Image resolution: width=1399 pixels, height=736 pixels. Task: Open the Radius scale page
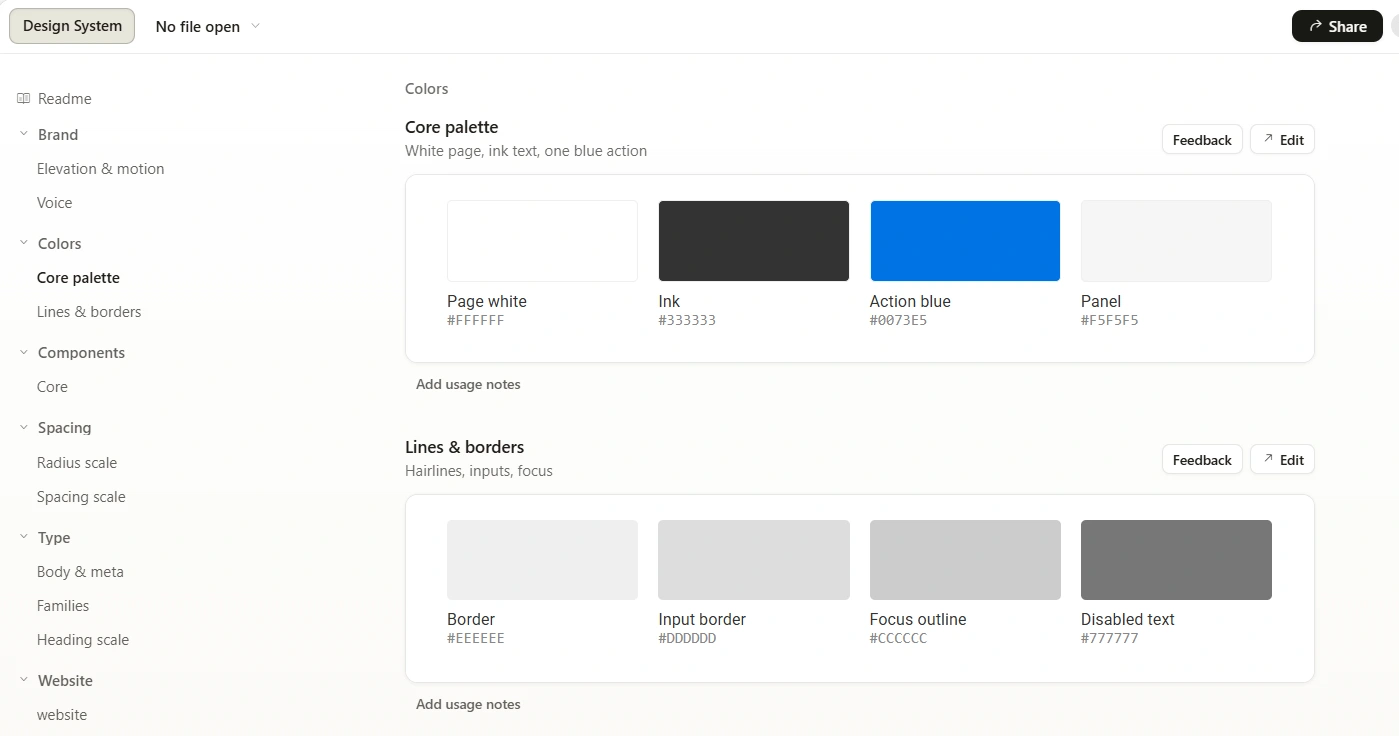[x=77, y=462]
